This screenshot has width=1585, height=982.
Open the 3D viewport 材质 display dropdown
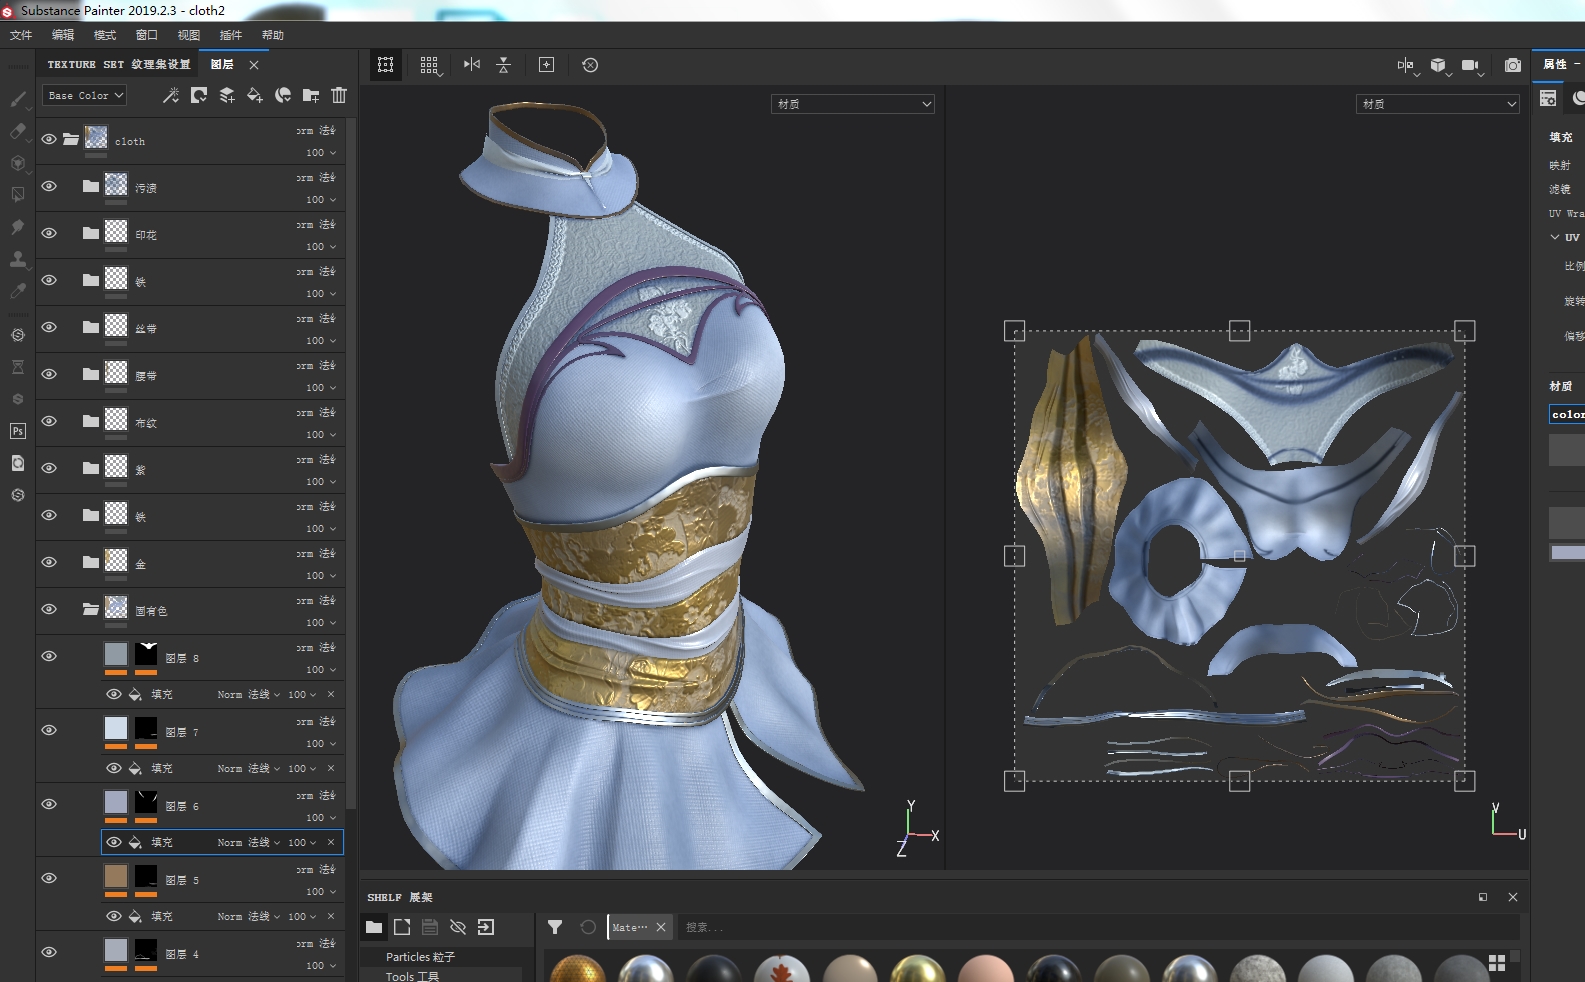(x=852, y=104)
